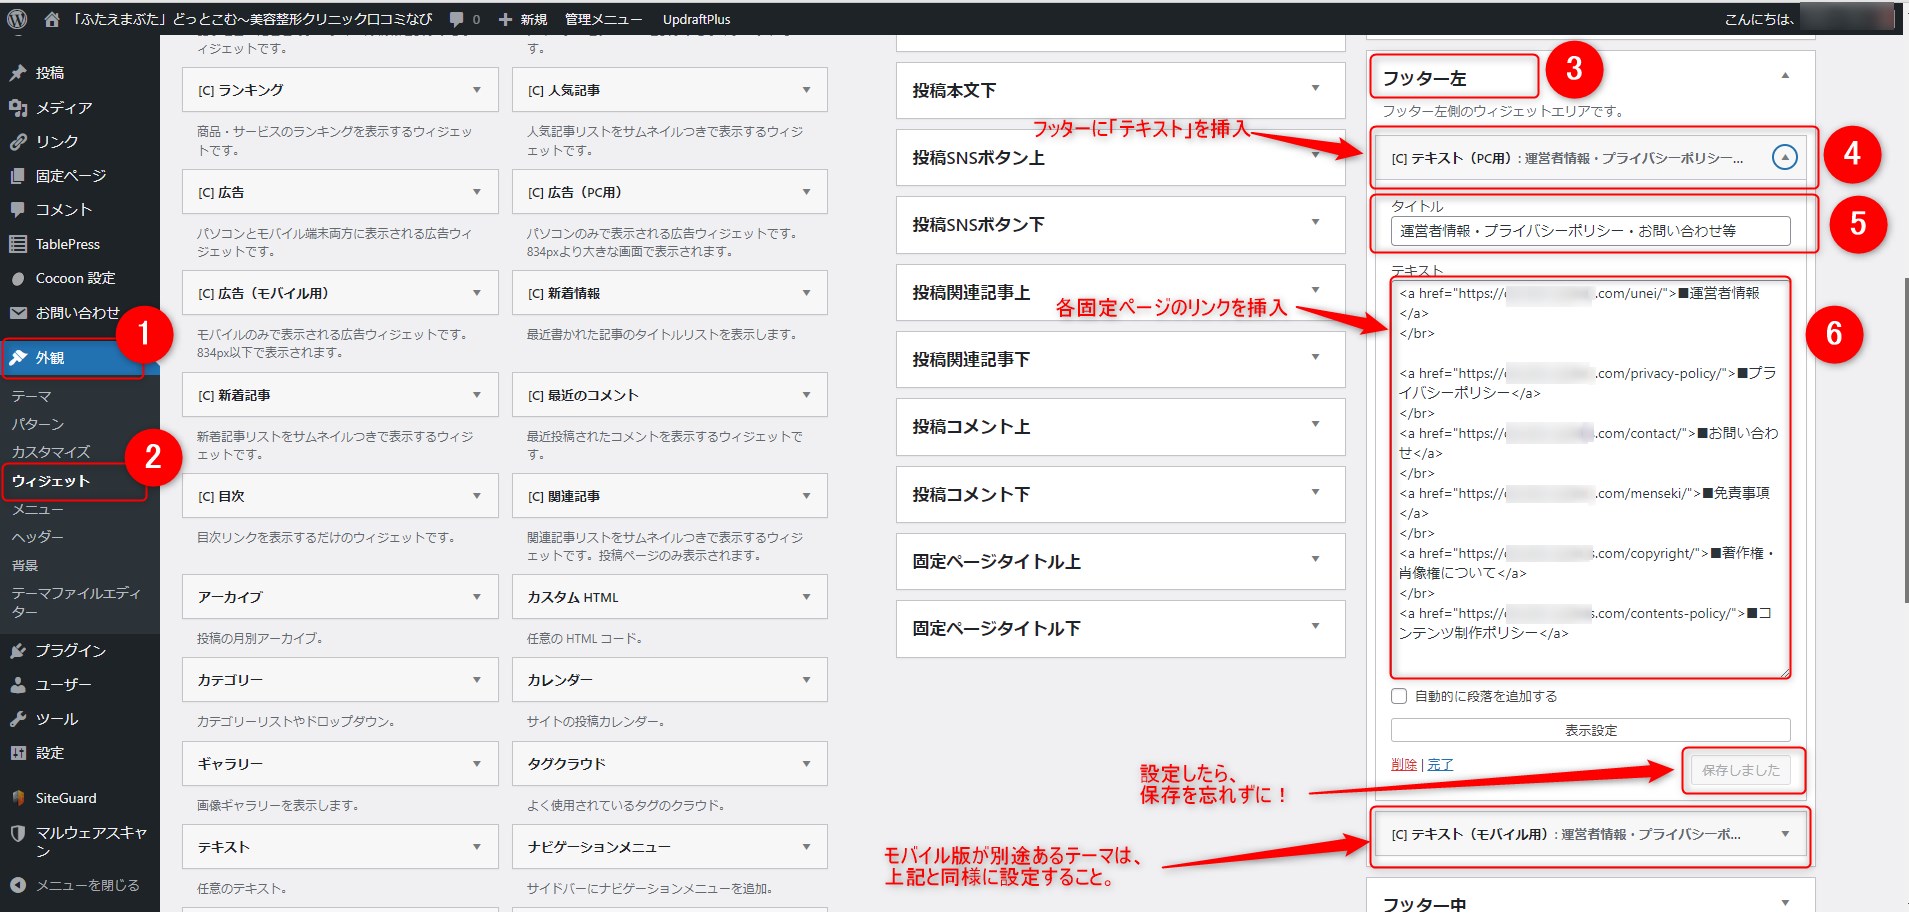Open the 管理メニュー admin bar item
1909x922 pixels.
(603, 19)
